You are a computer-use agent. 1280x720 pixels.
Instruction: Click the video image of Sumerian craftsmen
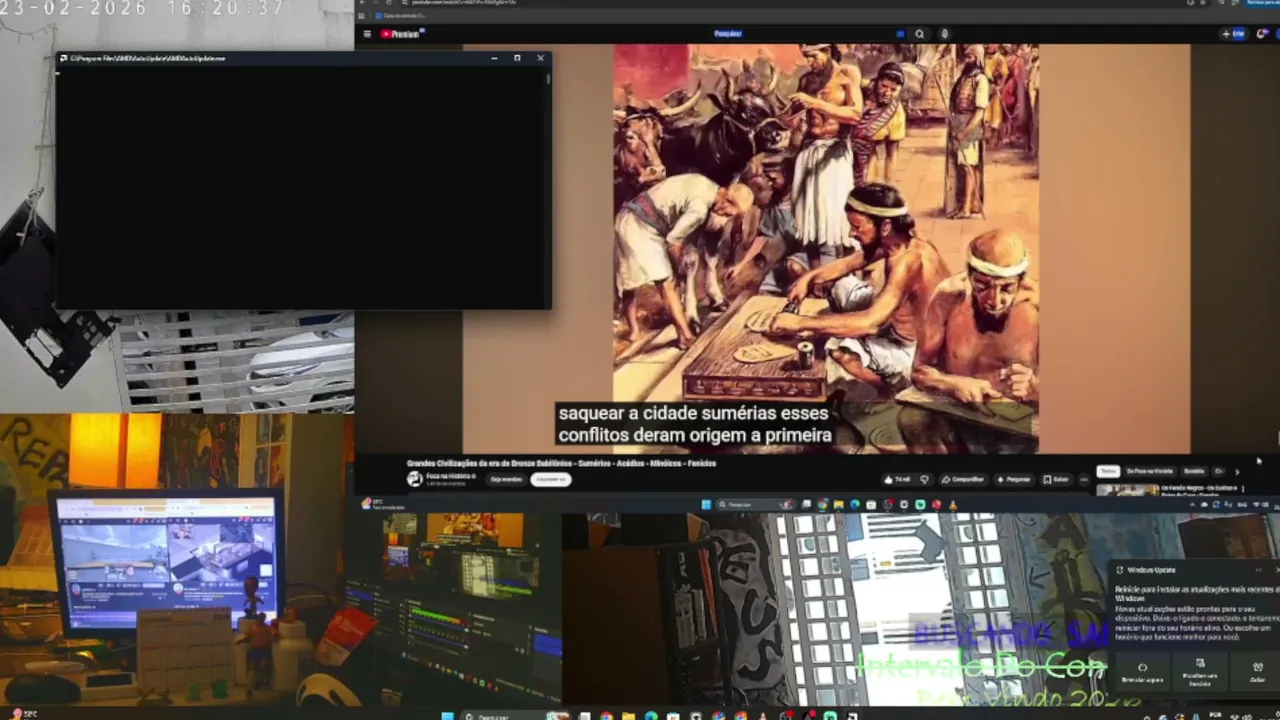click(x=826, y=248)
